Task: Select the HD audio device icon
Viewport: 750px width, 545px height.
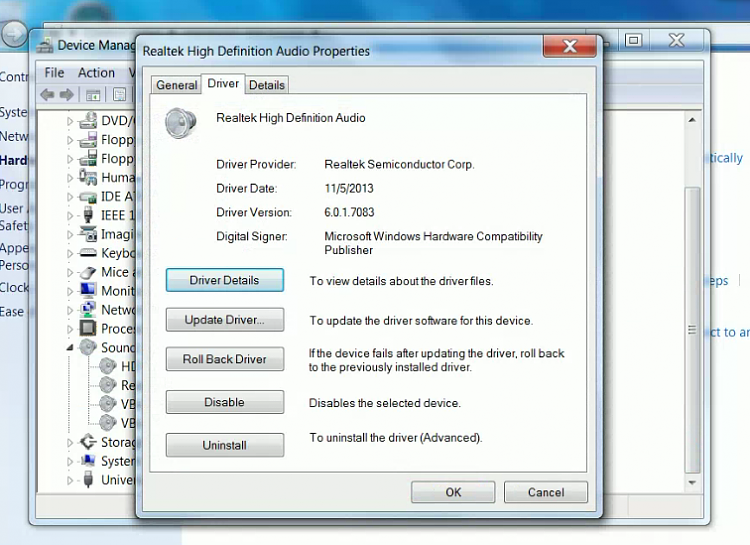Action: pyautogui.click(x=108, y=367)
